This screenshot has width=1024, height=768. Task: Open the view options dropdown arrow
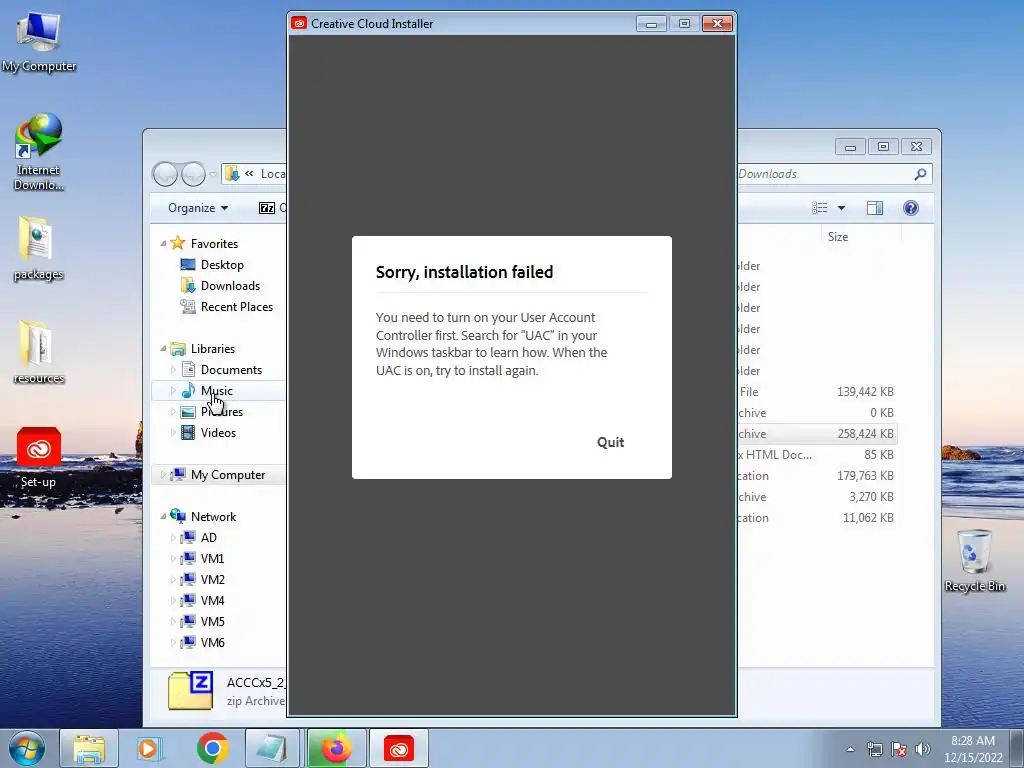coord(841,208)
